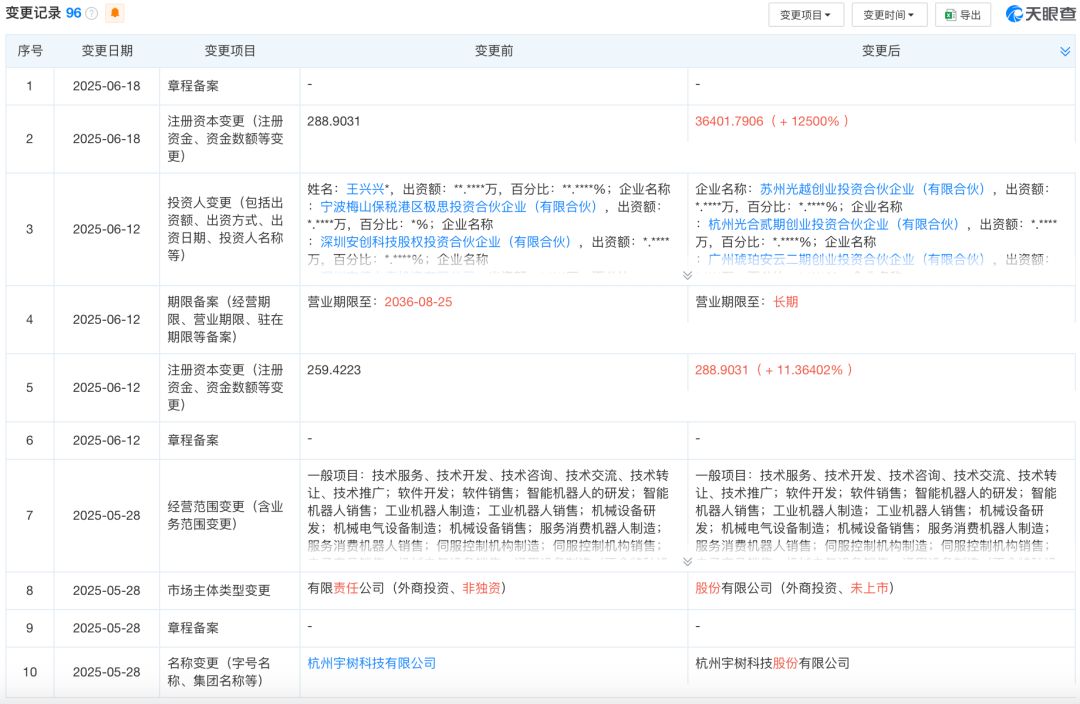Open 苏州光越创业投资合伙企业 link
Viewport: 1080px width, 704px height.
[x=872, y=189]
